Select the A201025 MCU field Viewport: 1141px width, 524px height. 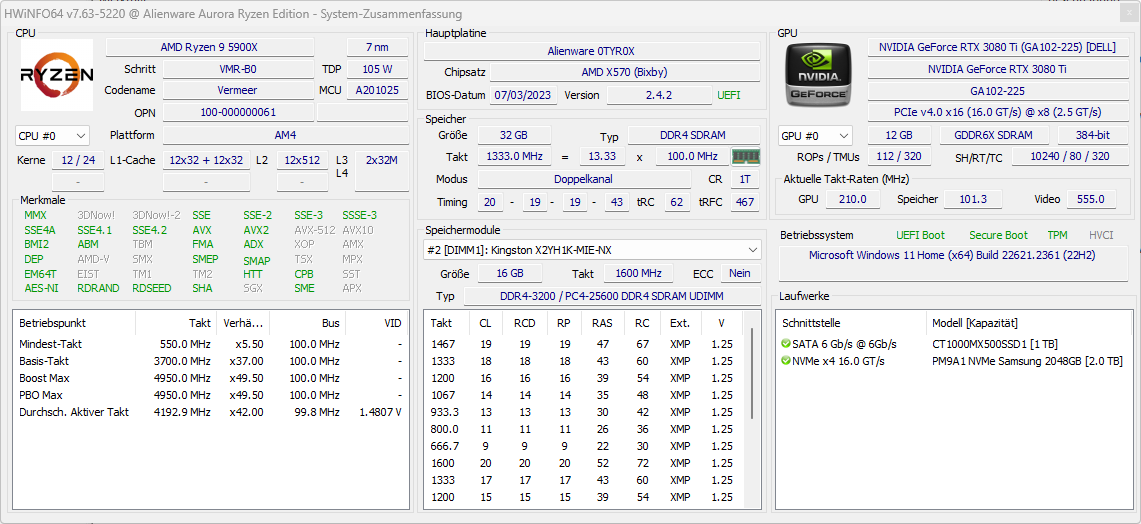click(377, 90)
